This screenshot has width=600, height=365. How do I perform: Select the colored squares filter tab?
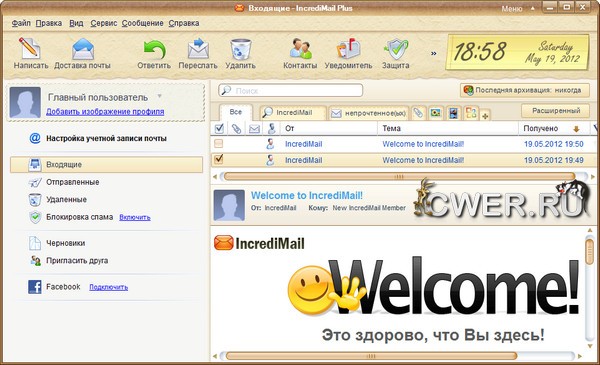471,113
